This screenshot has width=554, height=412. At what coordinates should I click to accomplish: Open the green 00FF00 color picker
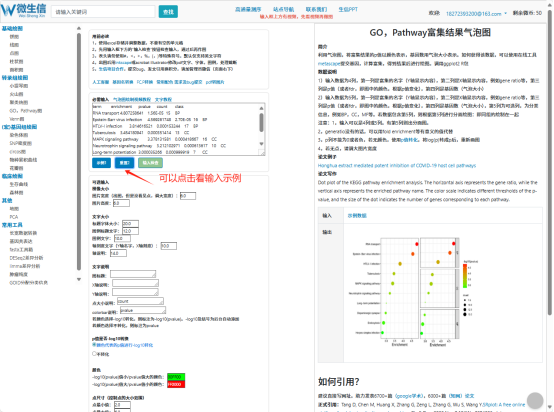176,377
